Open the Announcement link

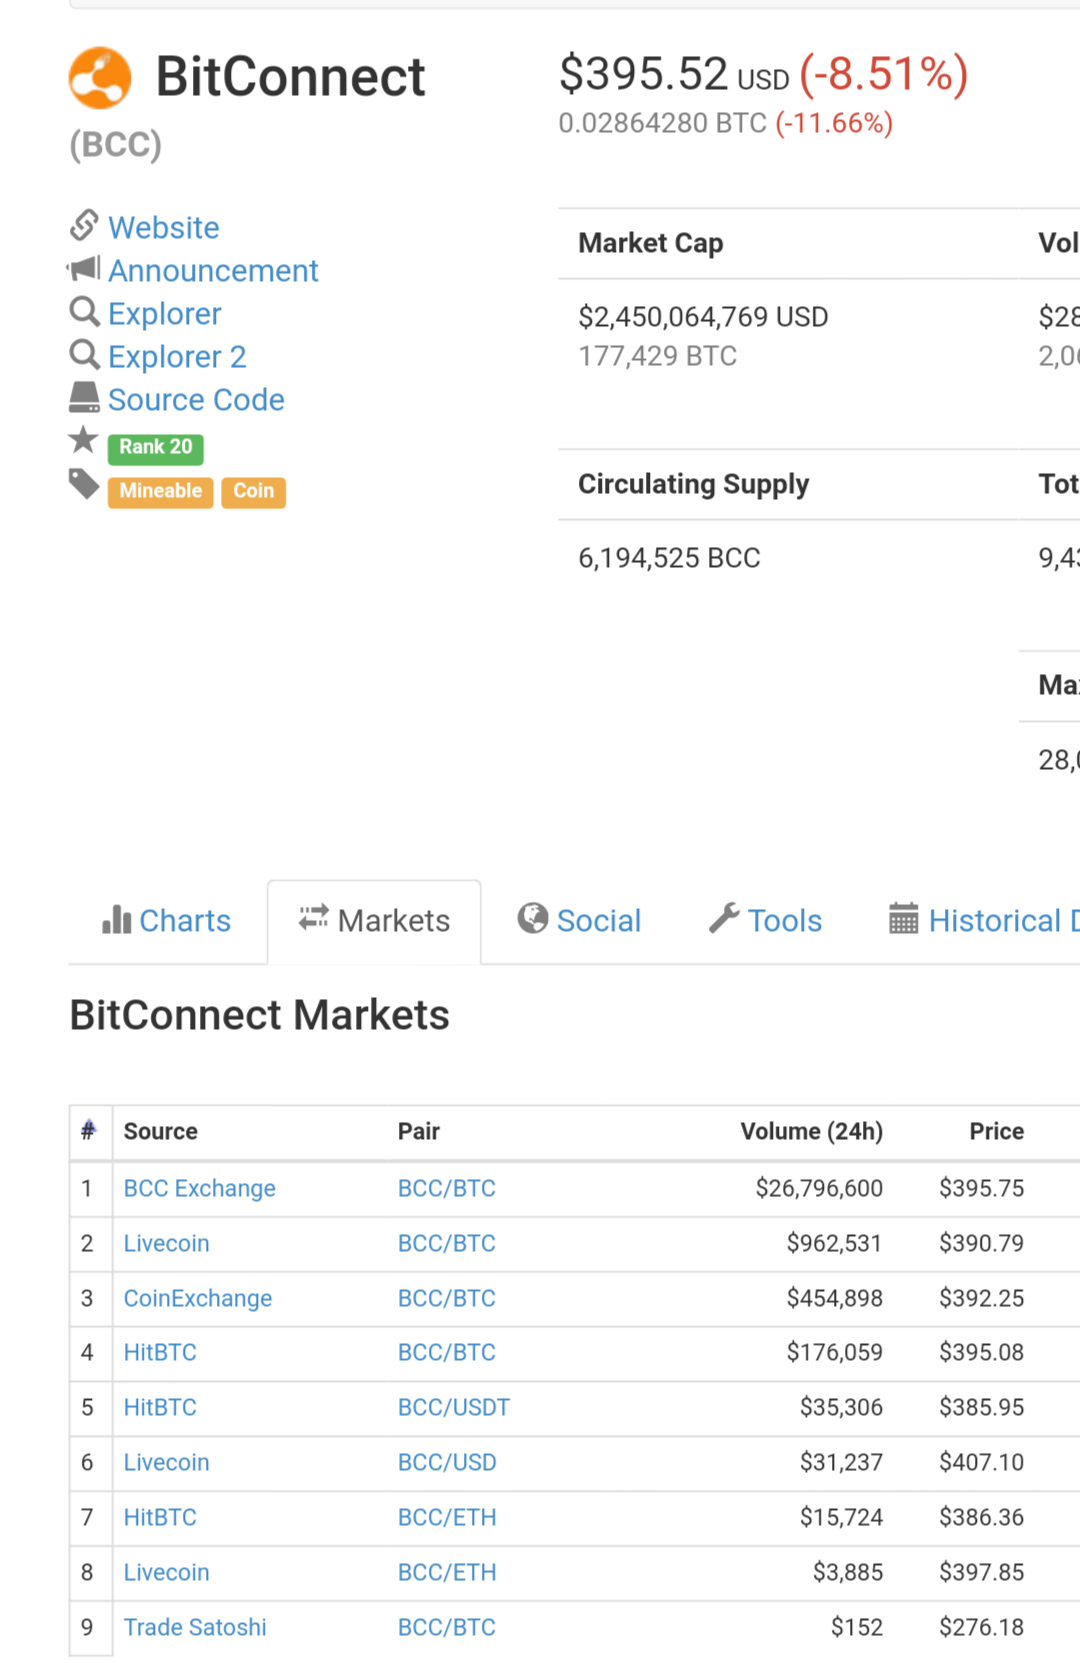point(213,271)
